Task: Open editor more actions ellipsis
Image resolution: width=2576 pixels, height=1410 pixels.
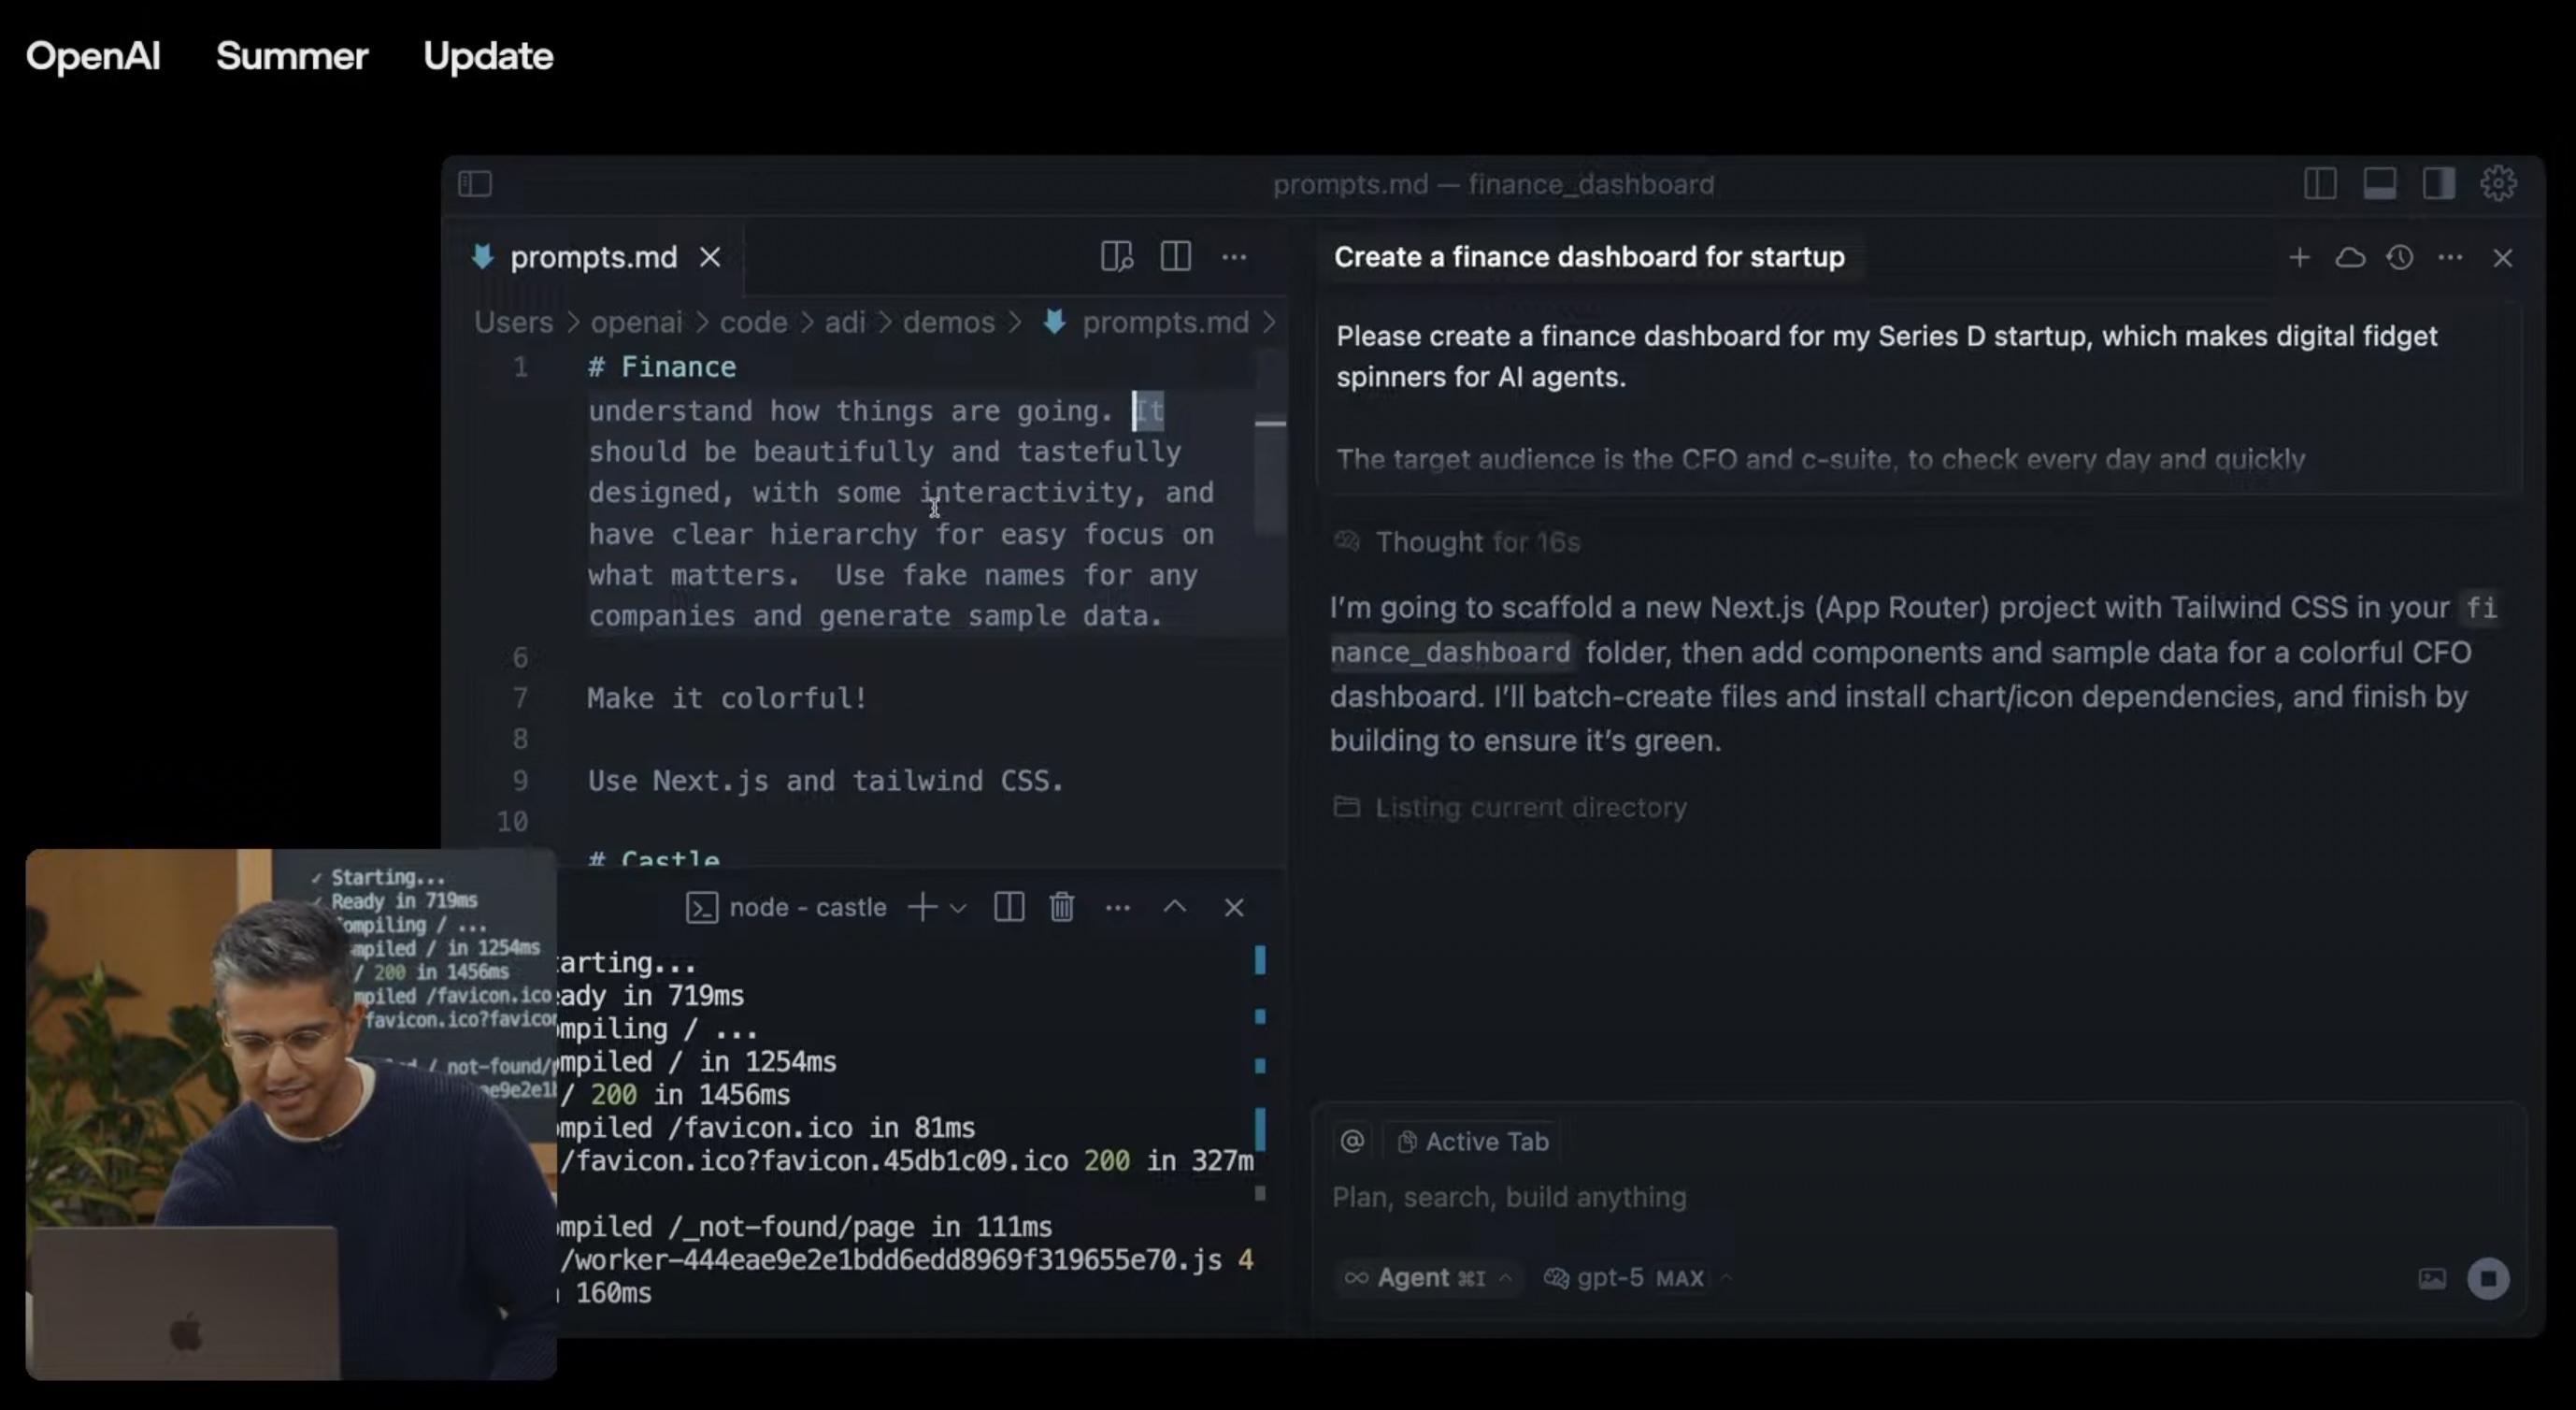Action: tap(1234, 257)
